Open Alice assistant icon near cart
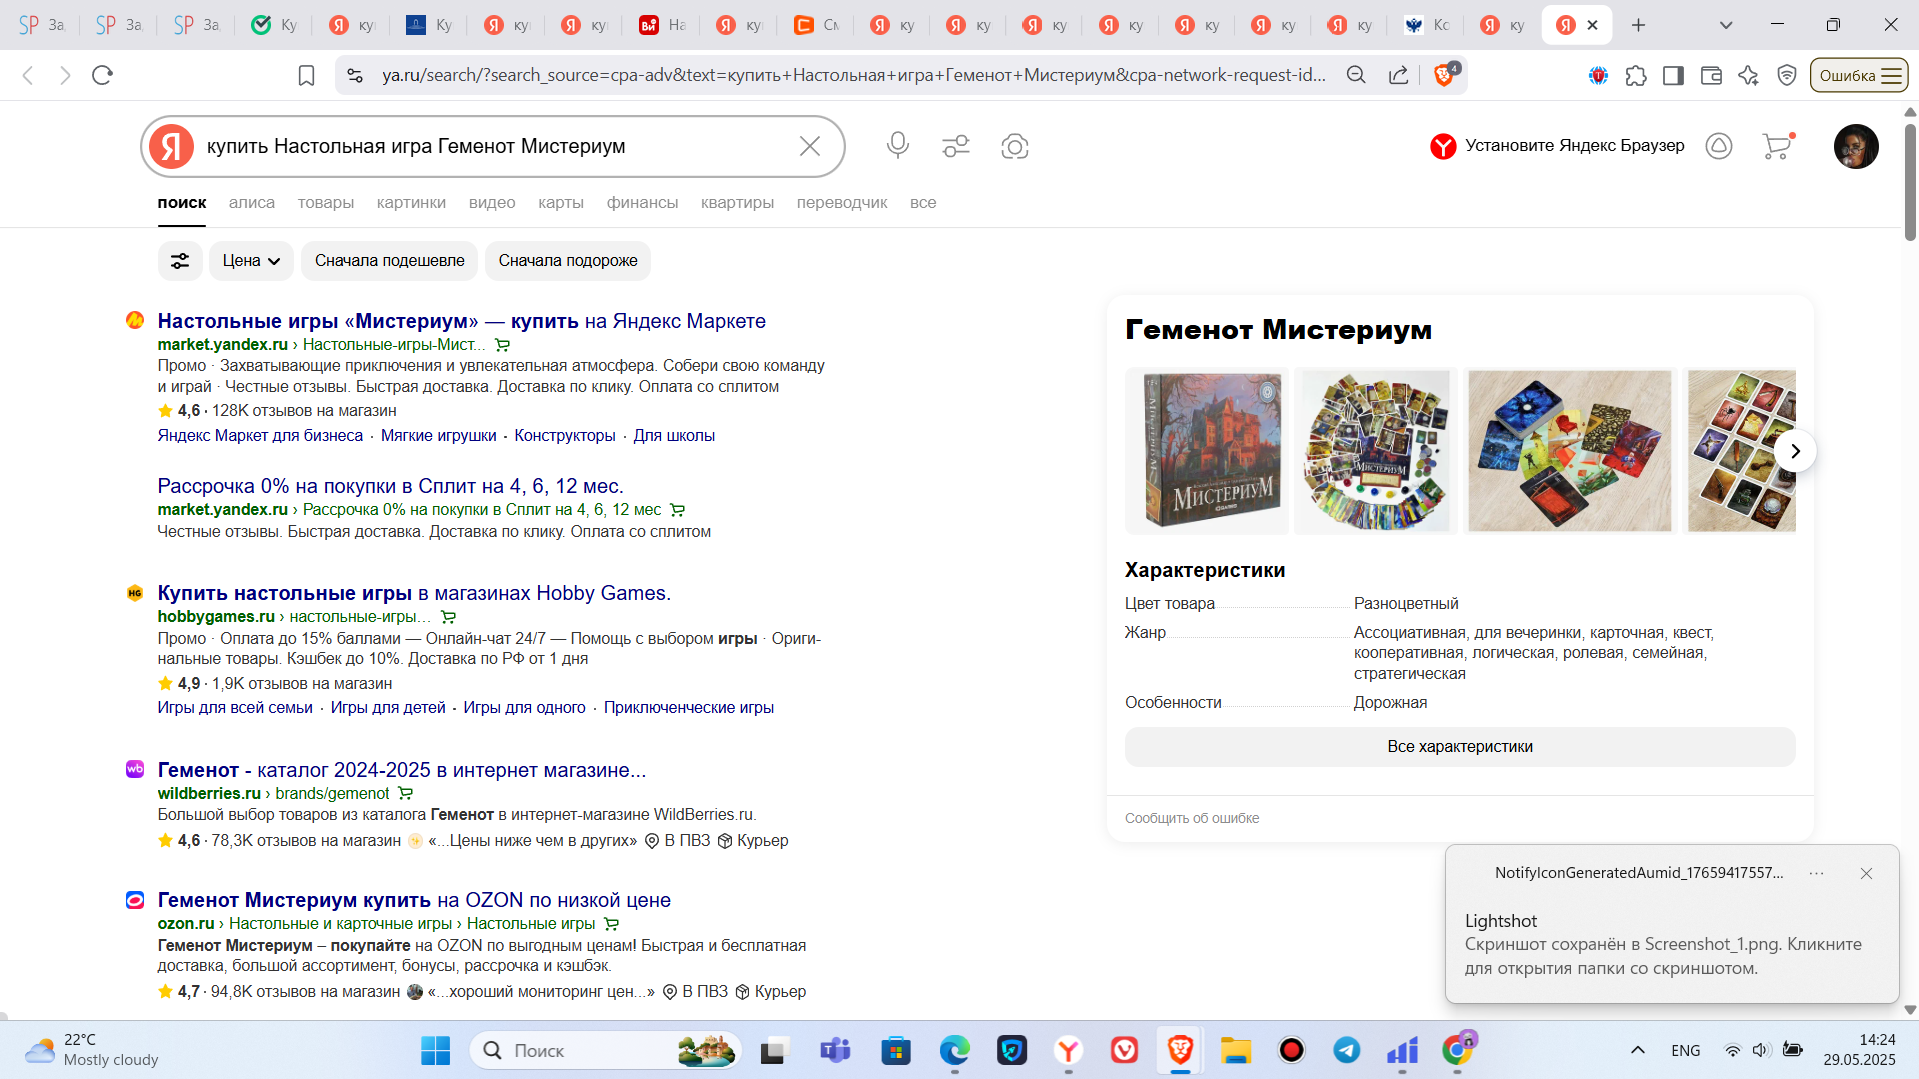 click(x=1719, y=146)
